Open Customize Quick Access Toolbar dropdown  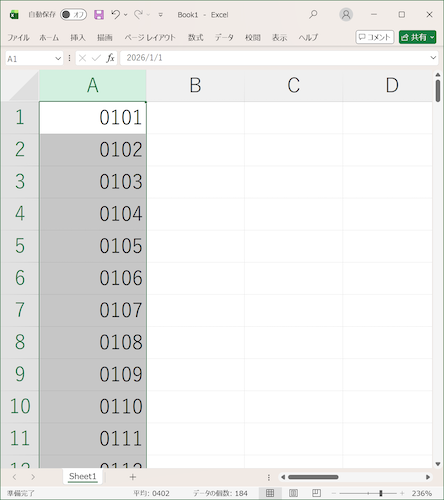[160, 15]
